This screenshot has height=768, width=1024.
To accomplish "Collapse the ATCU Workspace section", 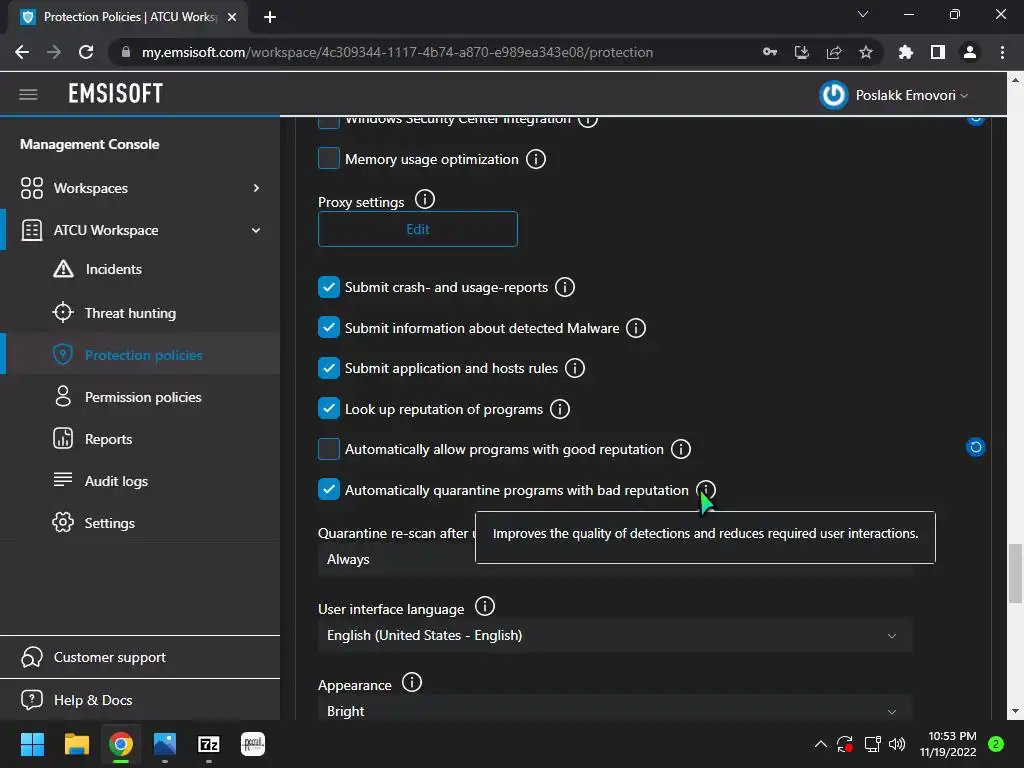I will click(256, 231).
